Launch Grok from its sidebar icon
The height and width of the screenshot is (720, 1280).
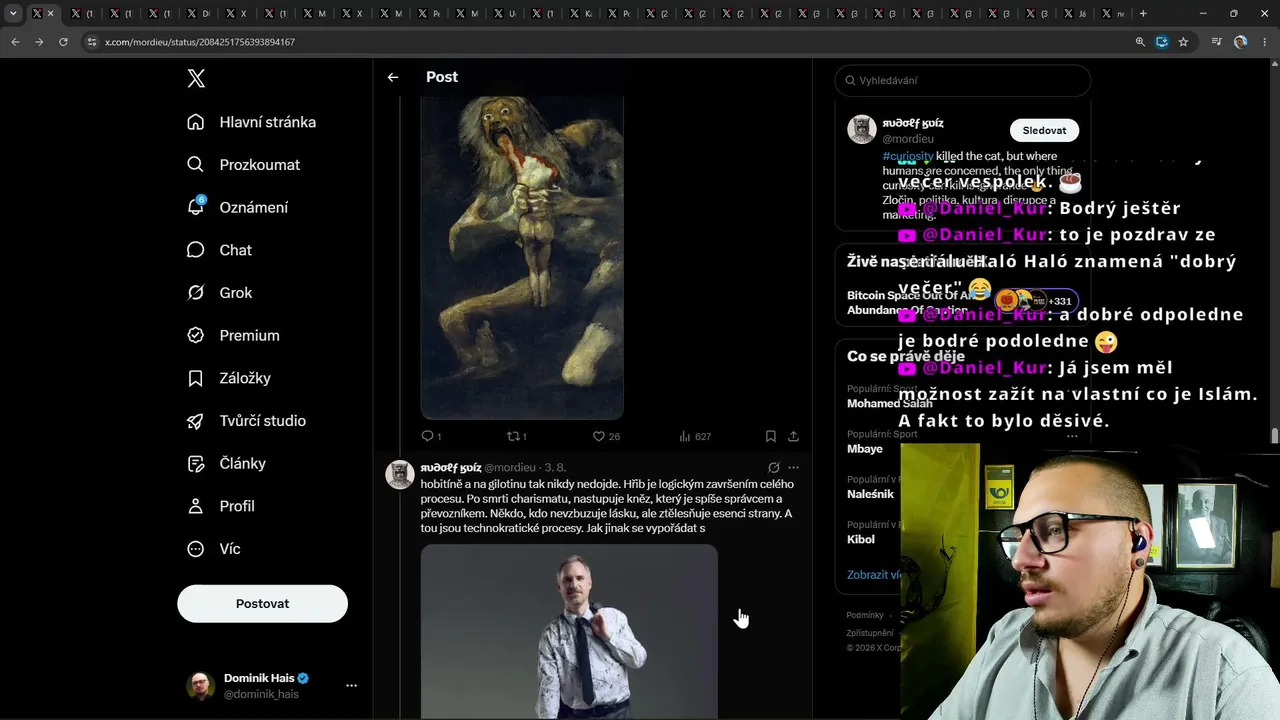(x=196, y=293)
